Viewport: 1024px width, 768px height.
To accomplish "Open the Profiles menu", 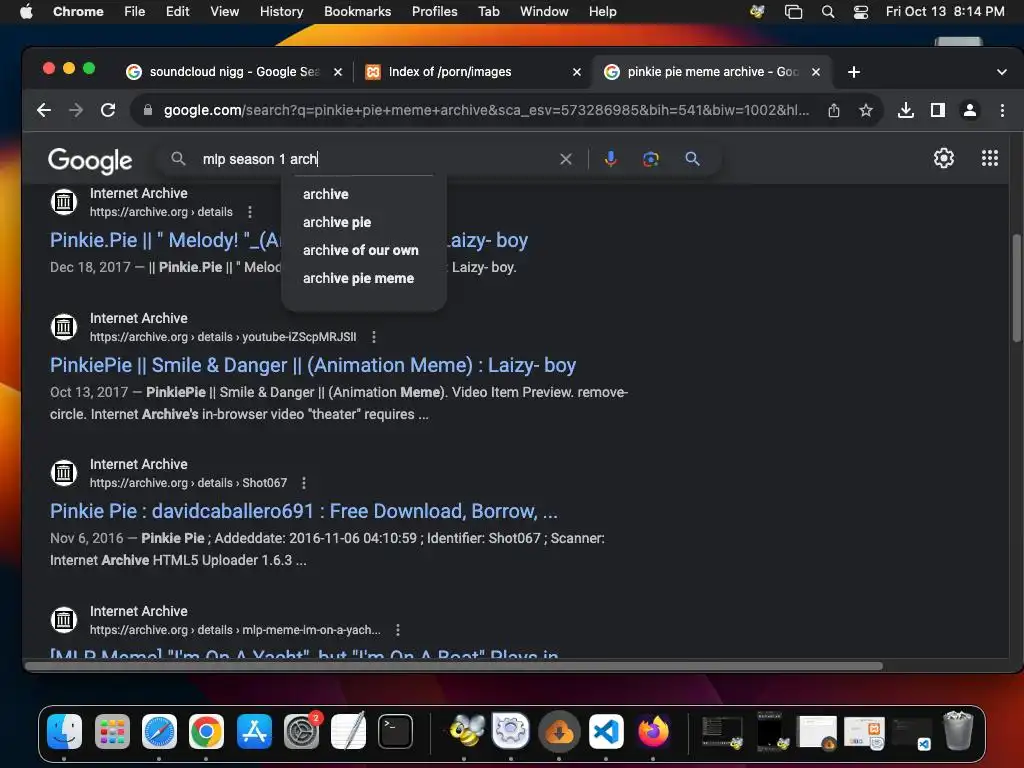I will point(434,11).
